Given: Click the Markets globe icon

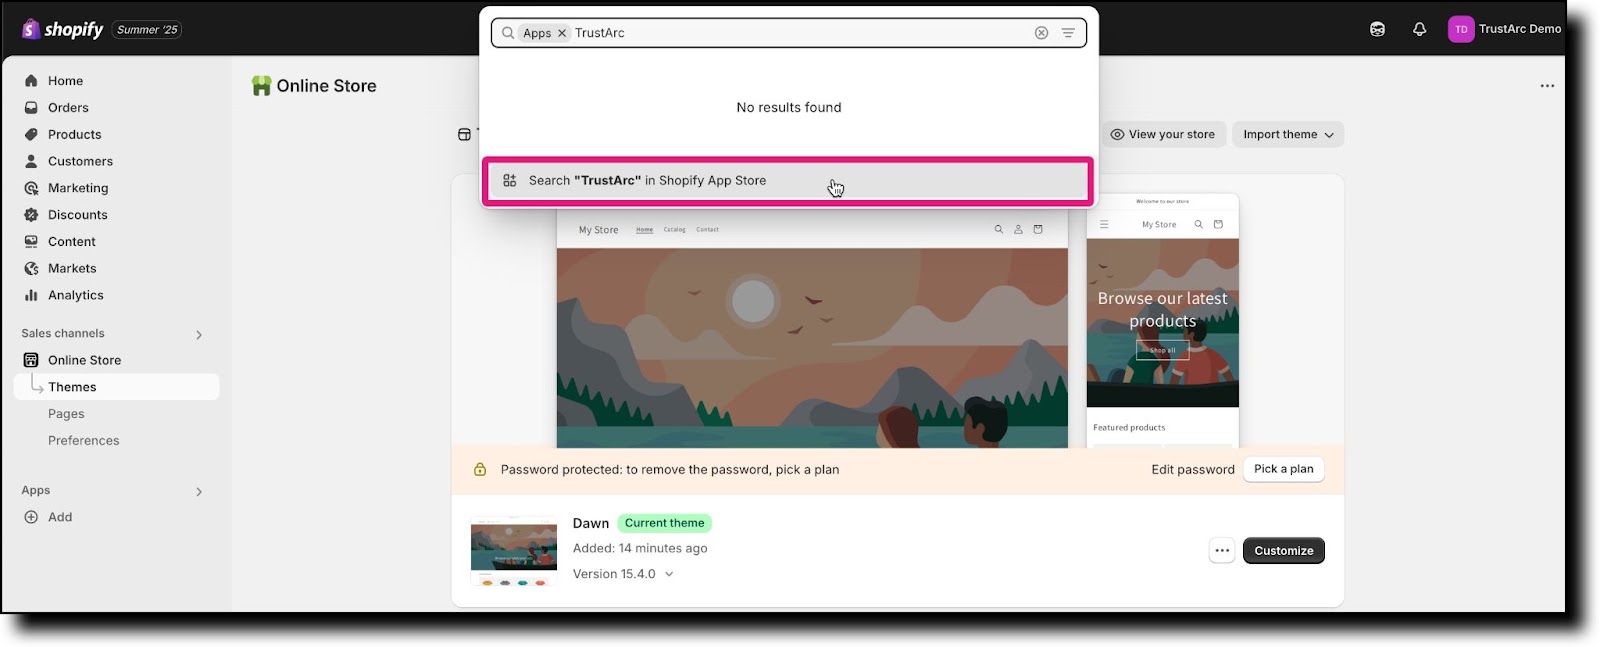Looking at the screenshot, I should [31, 269].
